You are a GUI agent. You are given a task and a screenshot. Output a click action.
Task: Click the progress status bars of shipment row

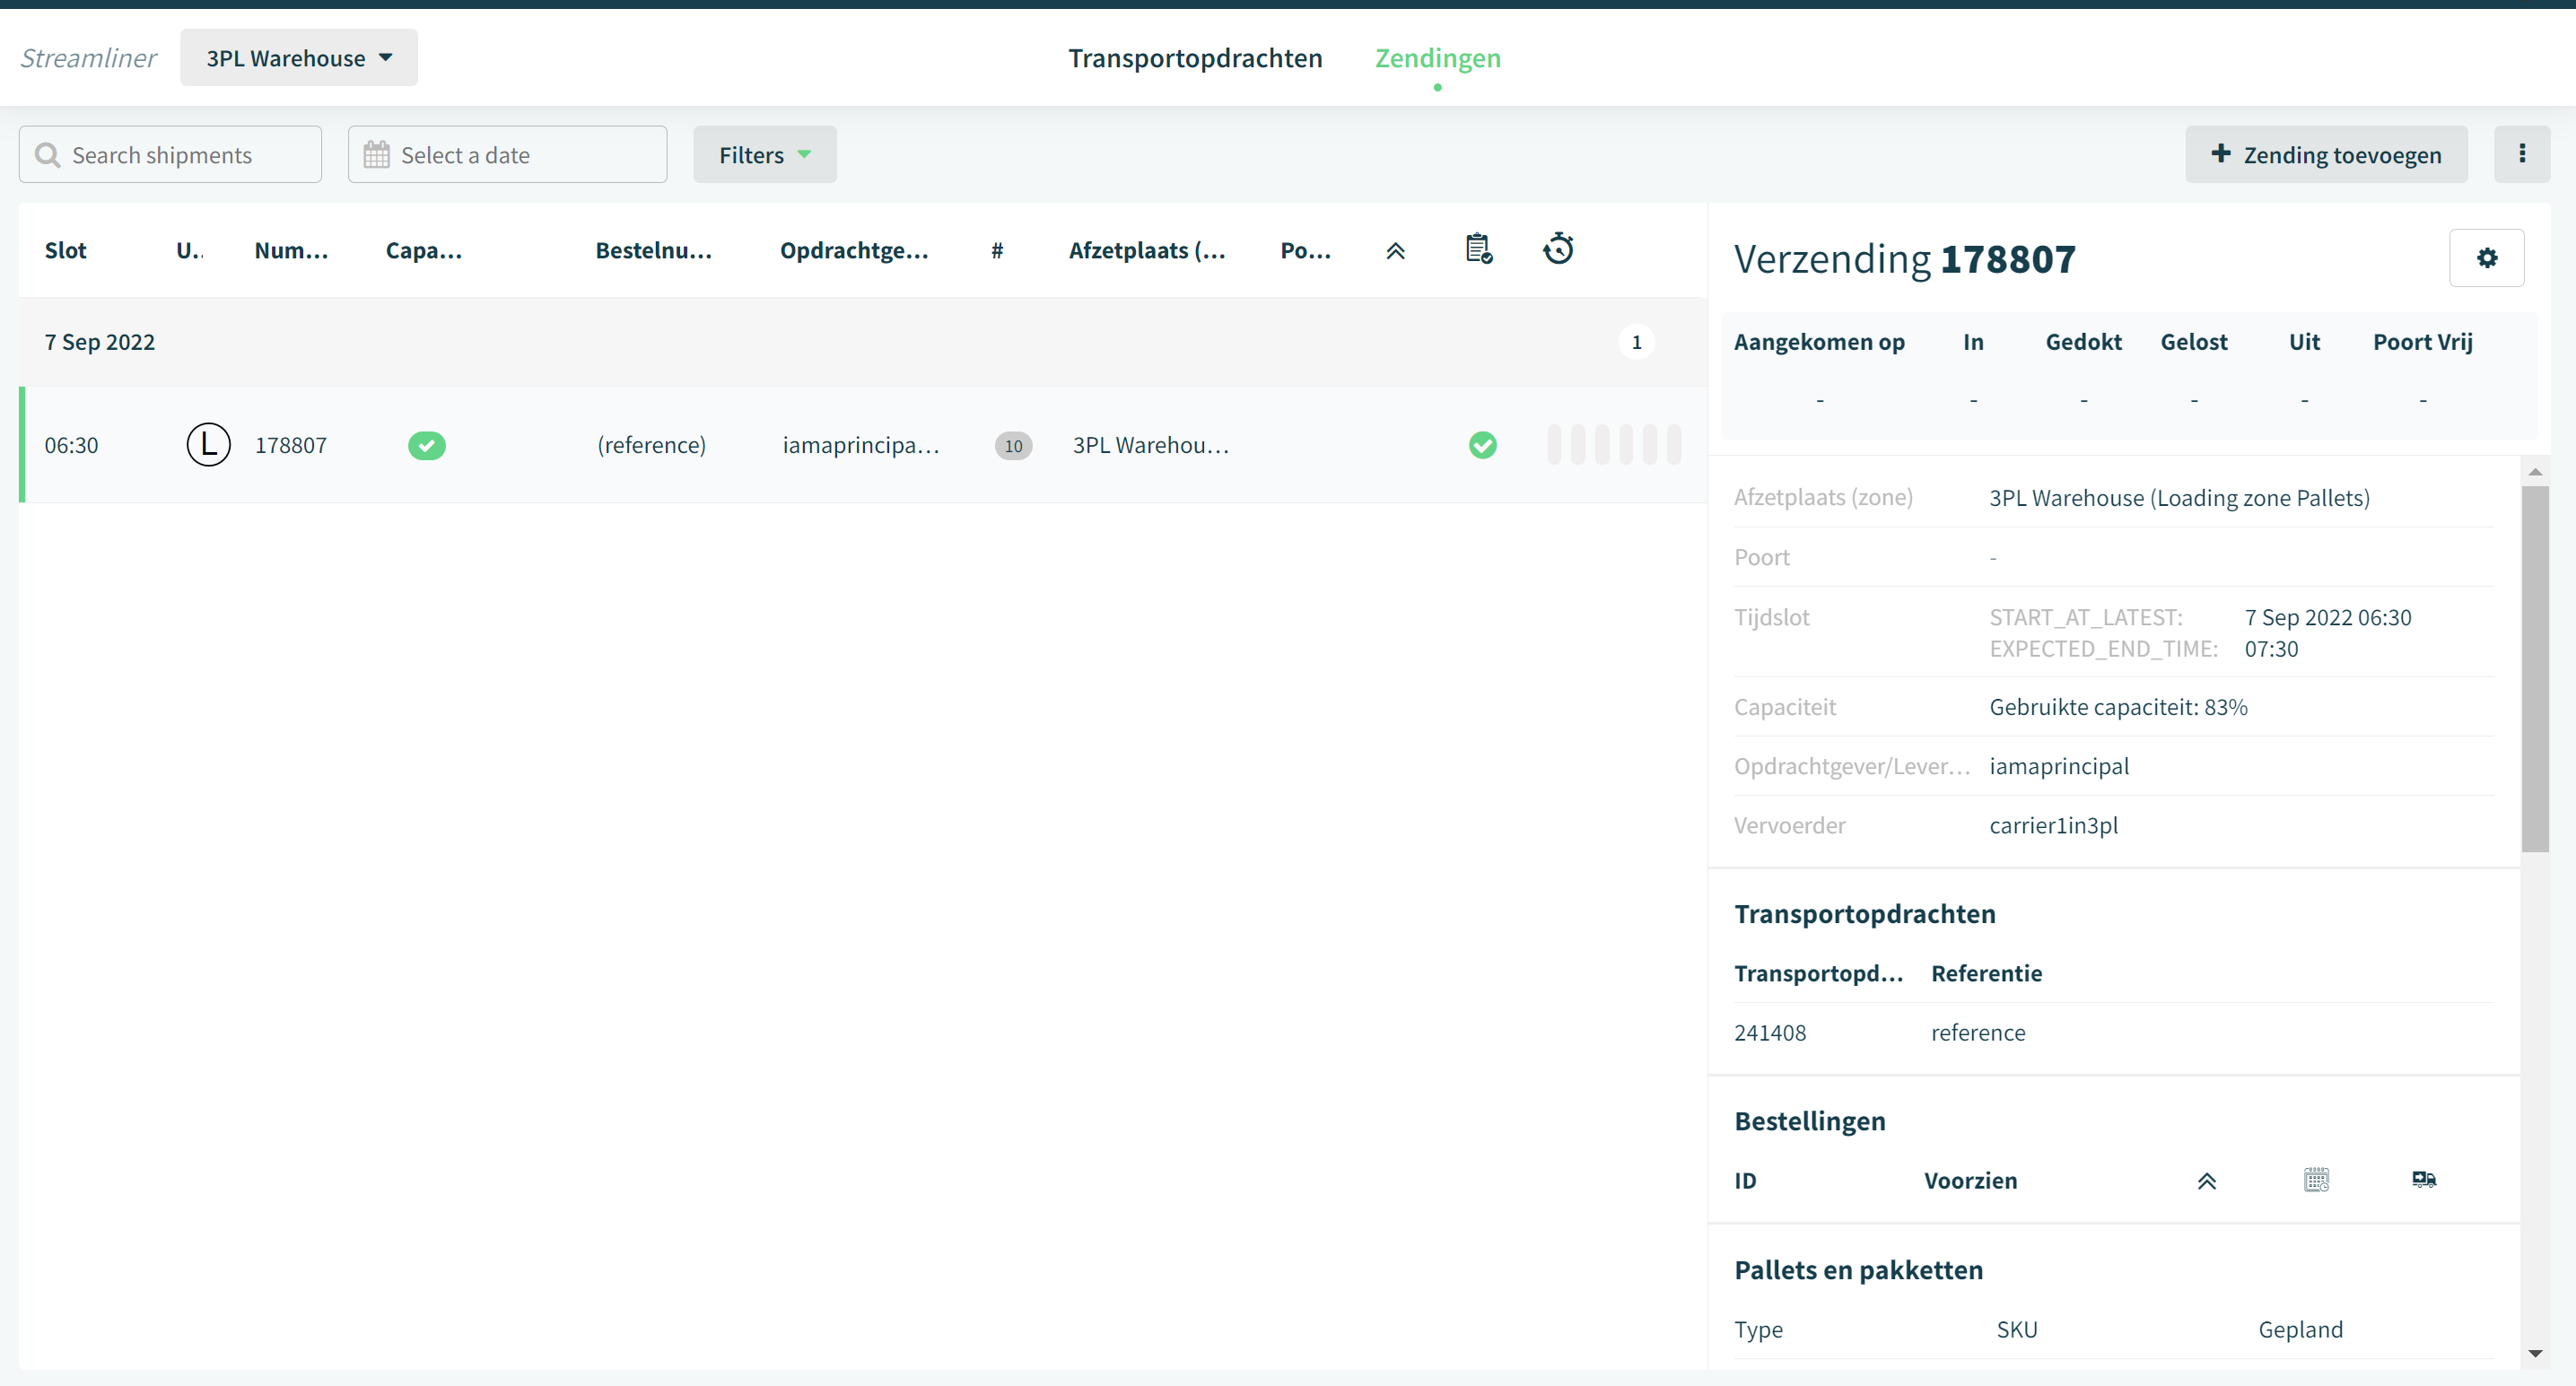coord(1613,444)
